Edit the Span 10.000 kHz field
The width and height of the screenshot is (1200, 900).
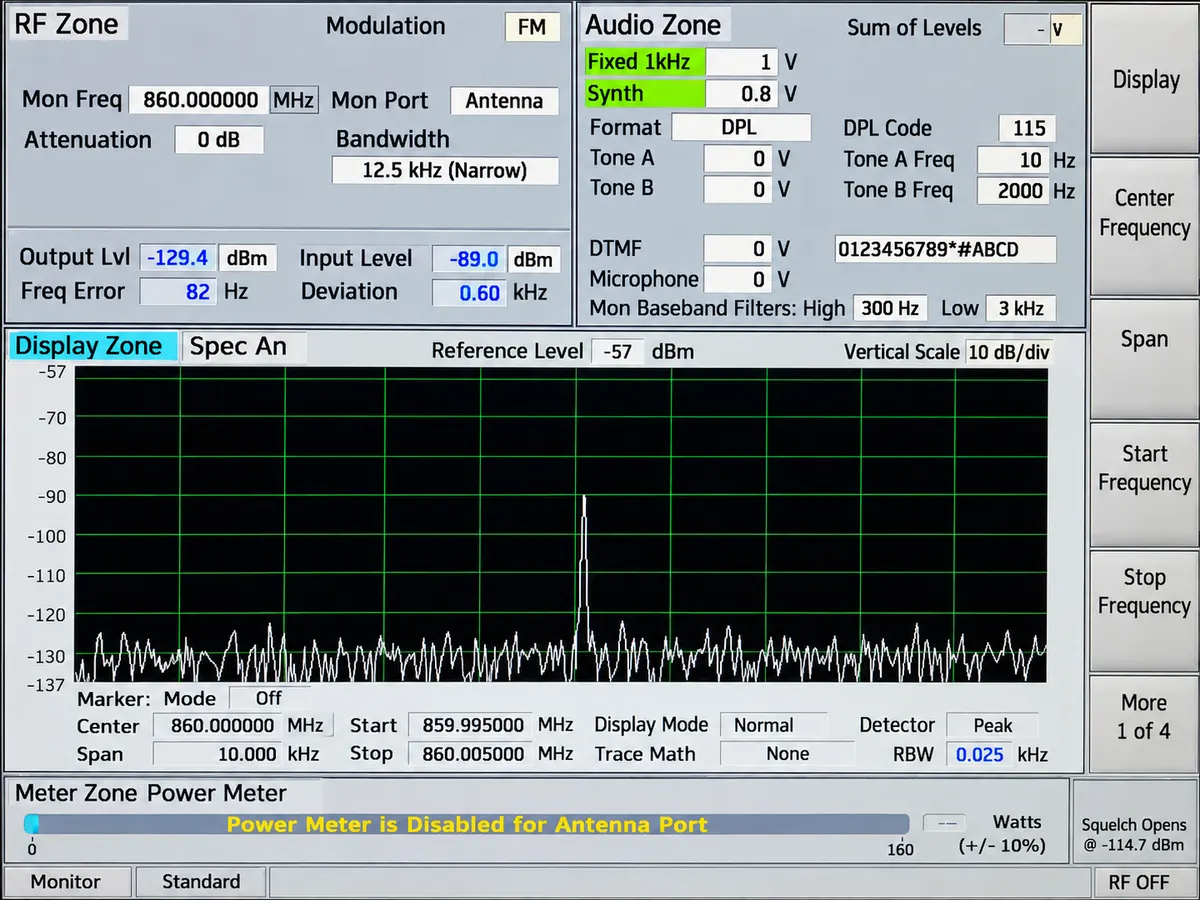218,753
